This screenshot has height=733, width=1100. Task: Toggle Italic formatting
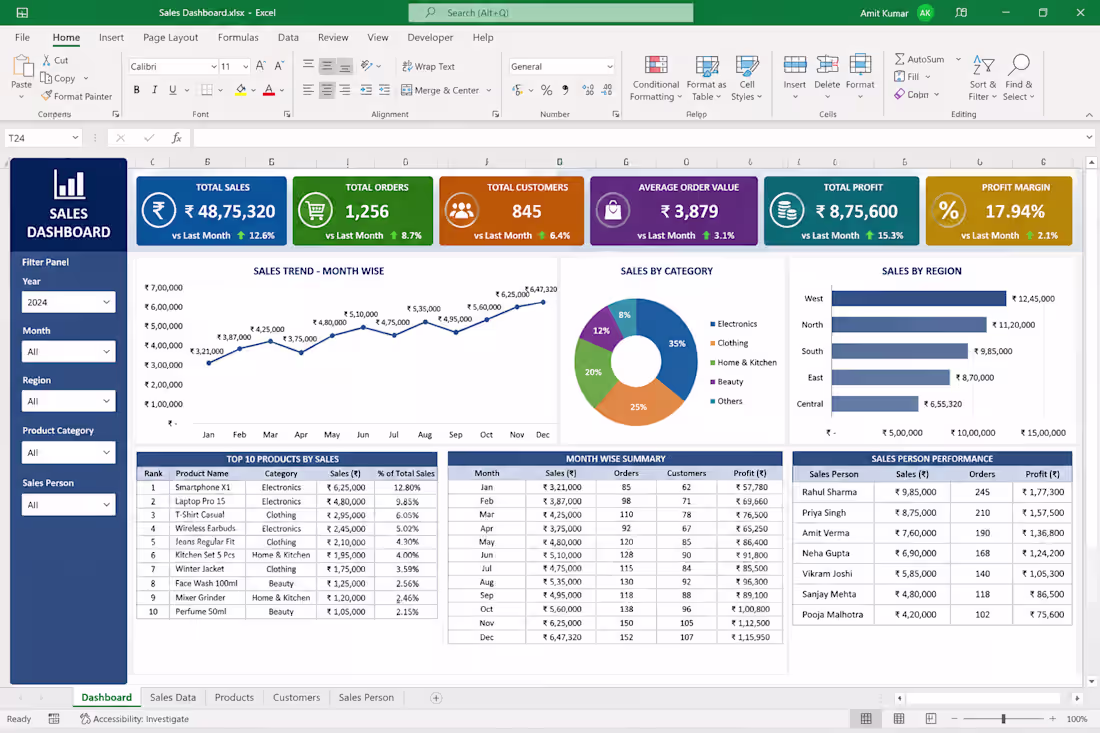point(154,90)
